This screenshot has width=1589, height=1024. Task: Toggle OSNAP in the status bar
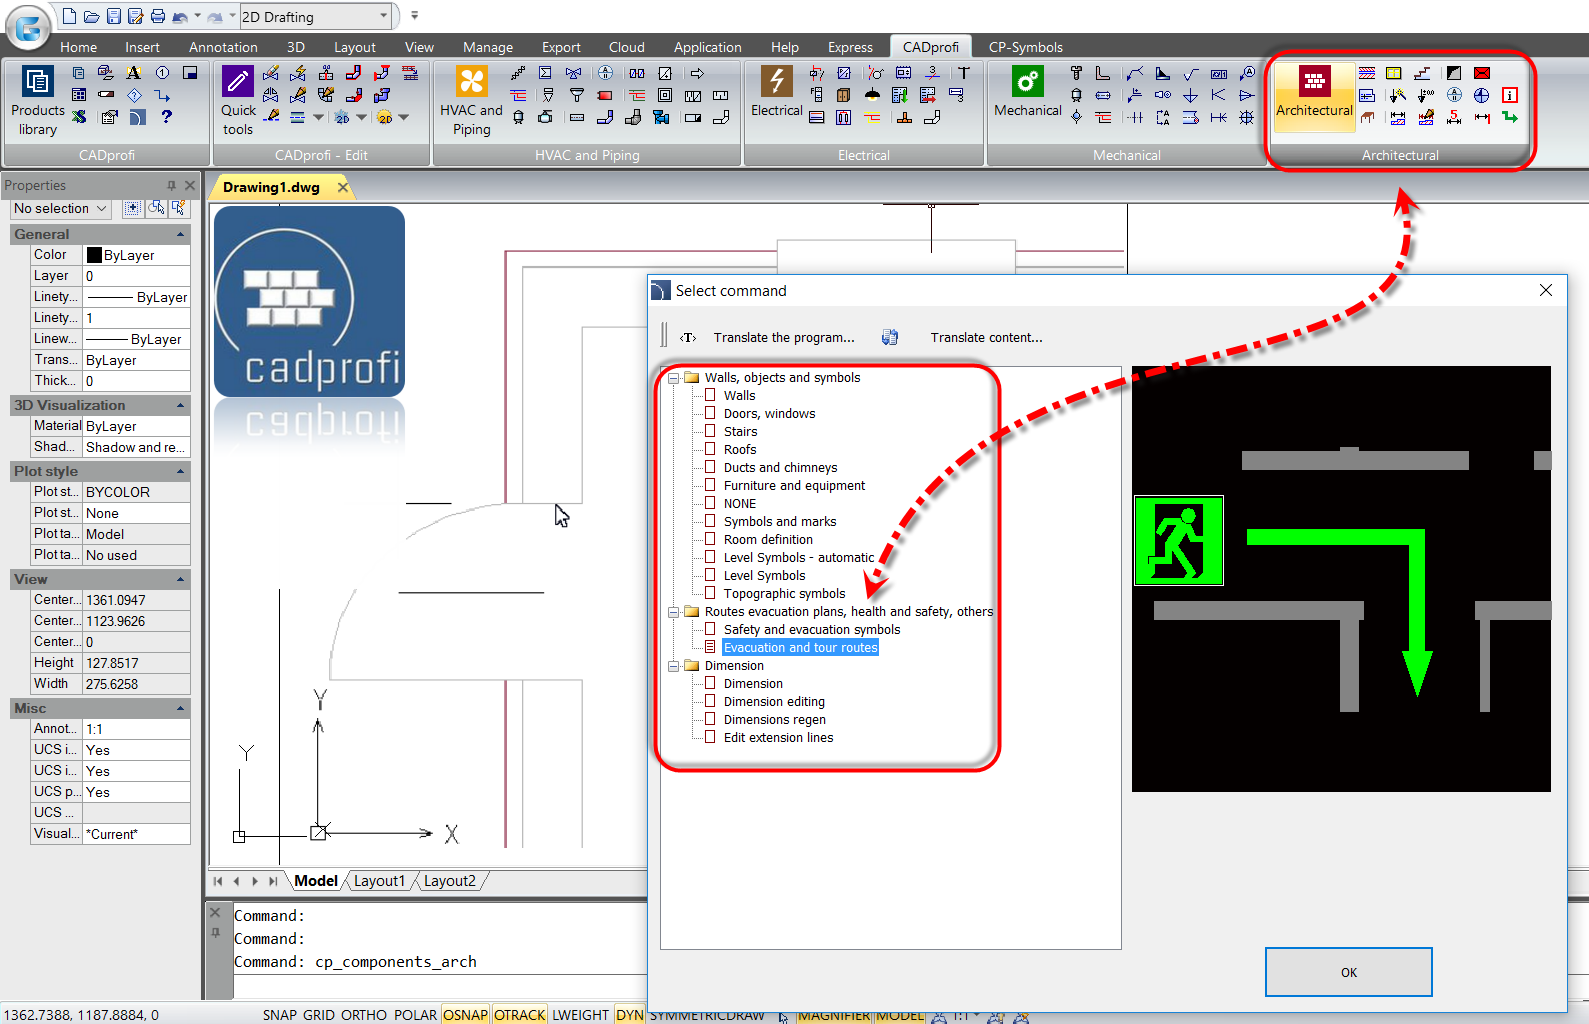465,1015
